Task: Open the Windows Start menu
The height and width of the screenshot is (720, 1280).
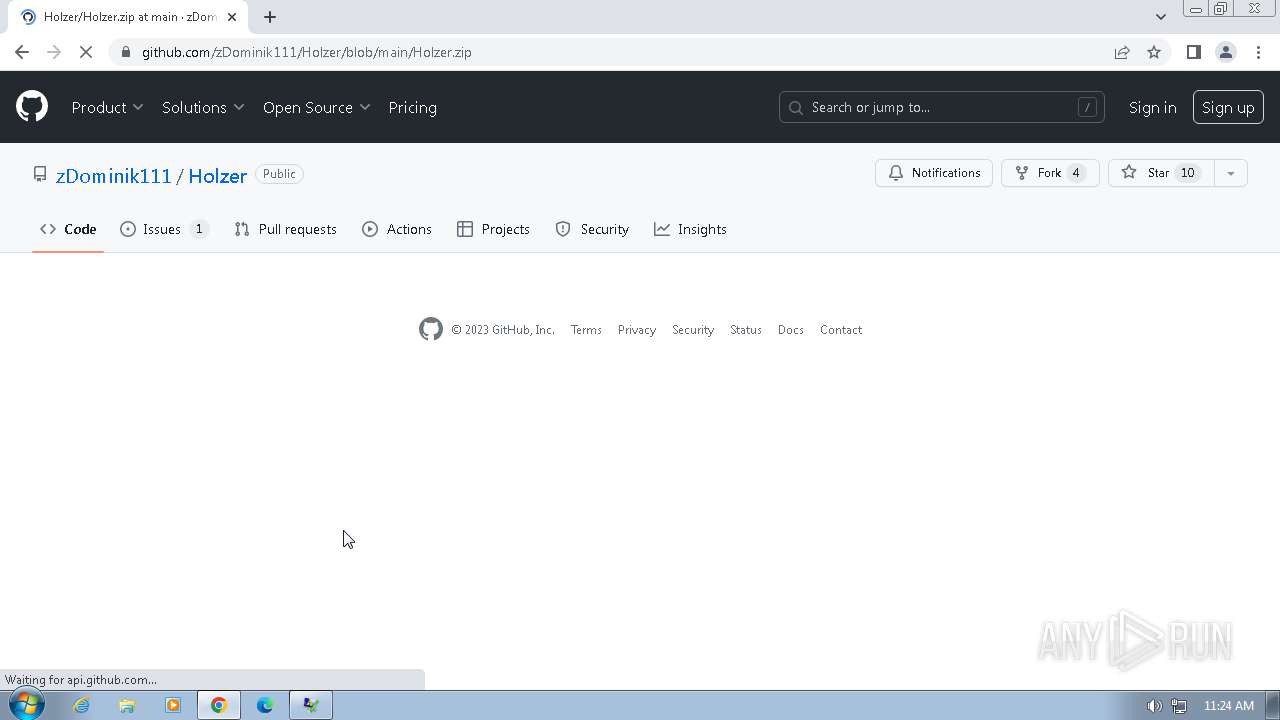Action: click(x=25, y=705)
